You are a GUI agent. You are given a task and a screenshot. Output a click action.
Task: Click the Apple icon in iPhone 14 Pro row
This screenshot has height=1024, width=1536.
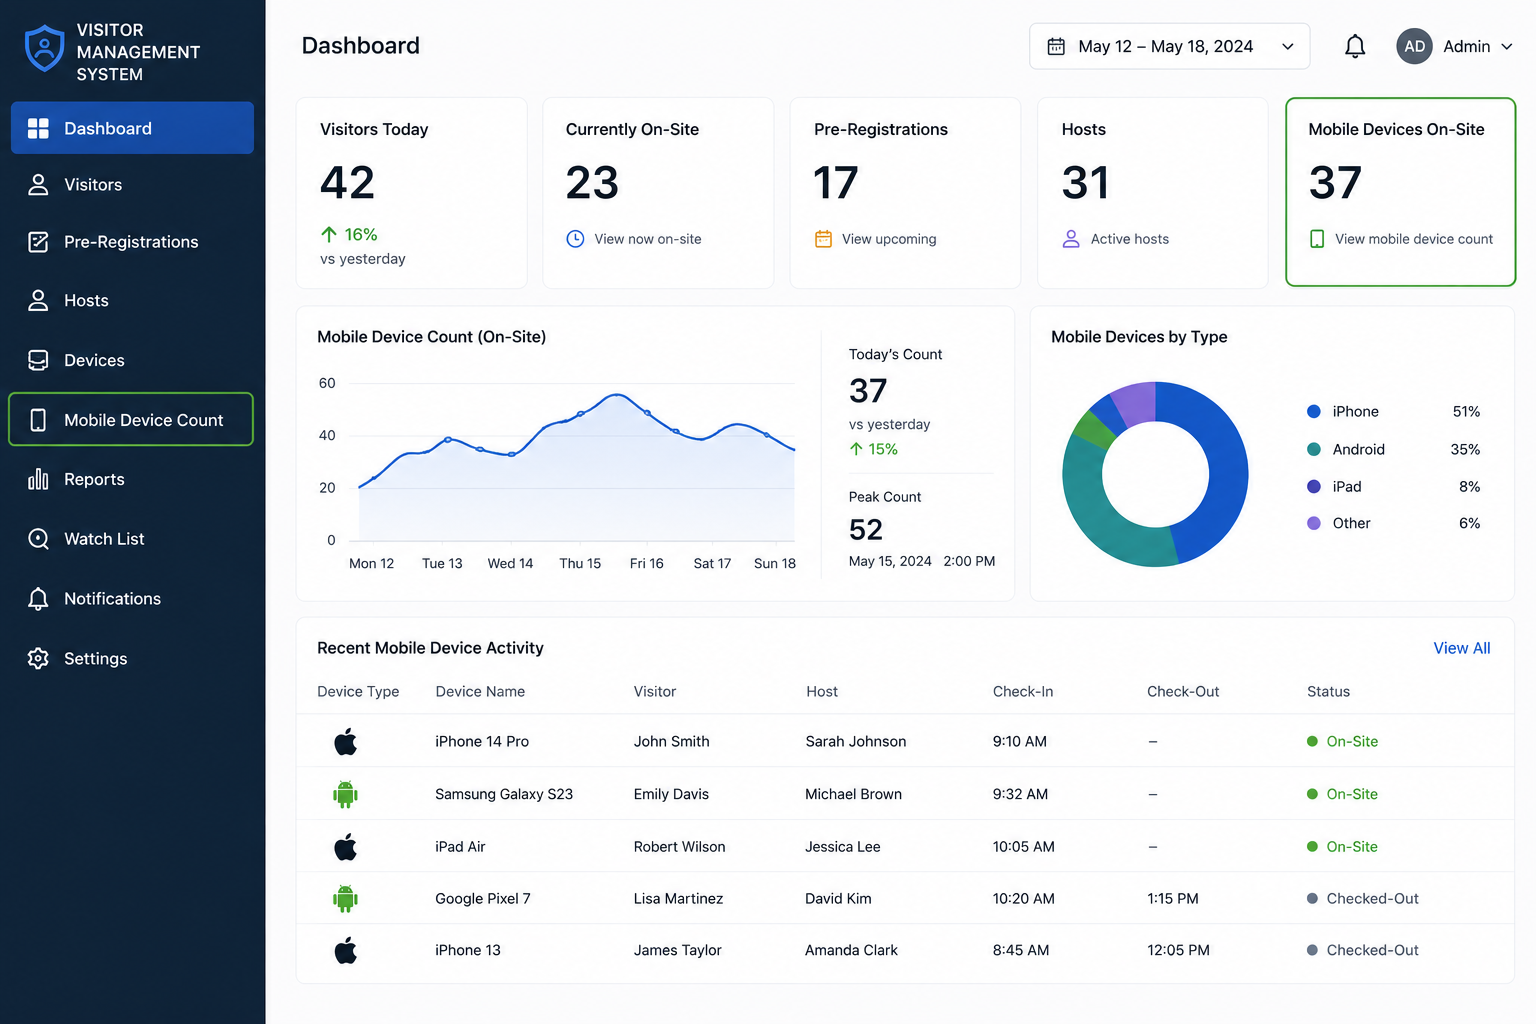pos(345,741)
